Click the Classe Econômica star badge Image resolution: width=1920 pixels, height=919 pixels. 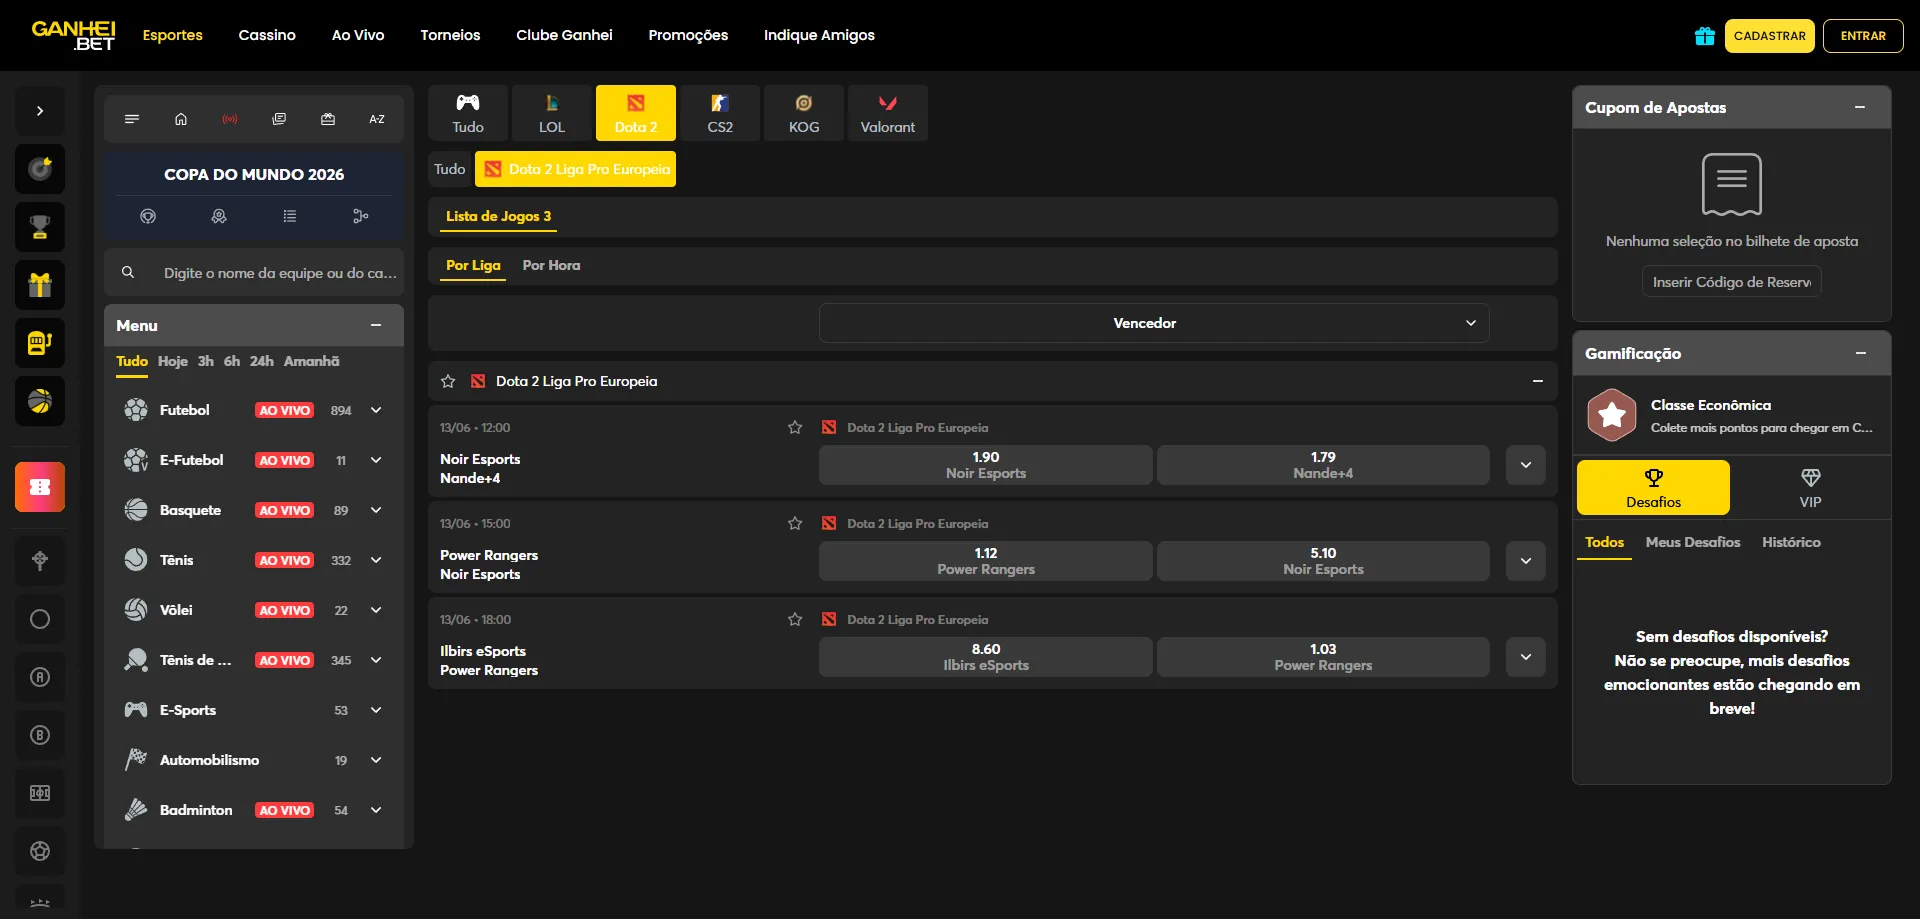coord(1612,415)
